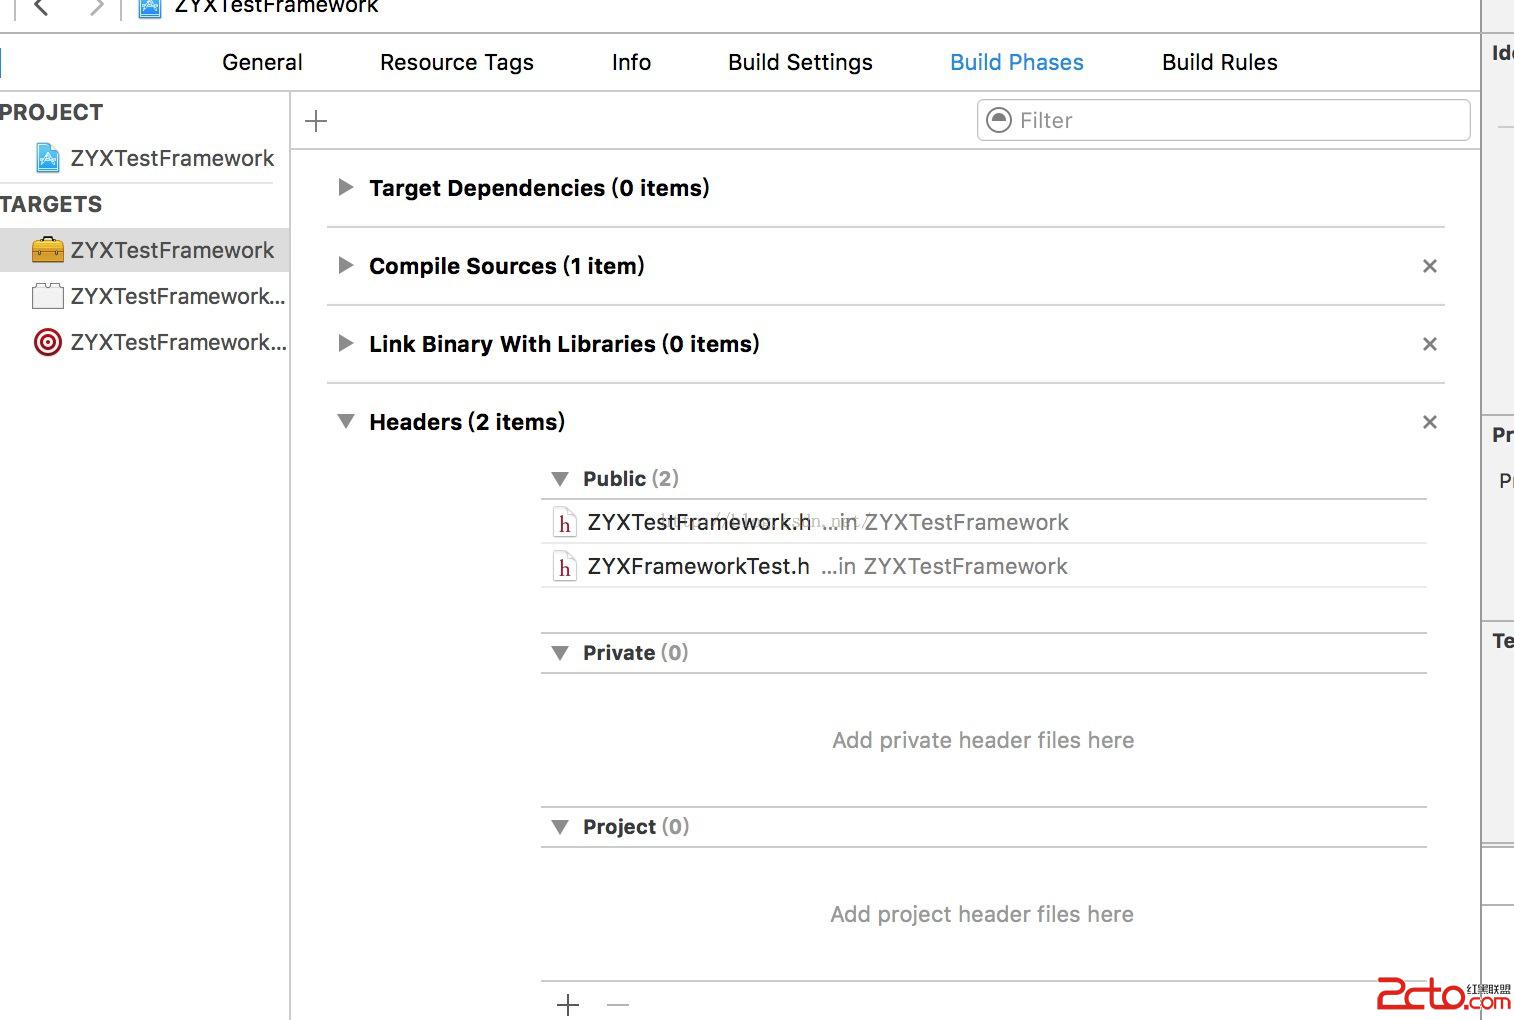Remove the Headers build phase
This screenshot has height=1020, width=1514.
click(1430, 422)
